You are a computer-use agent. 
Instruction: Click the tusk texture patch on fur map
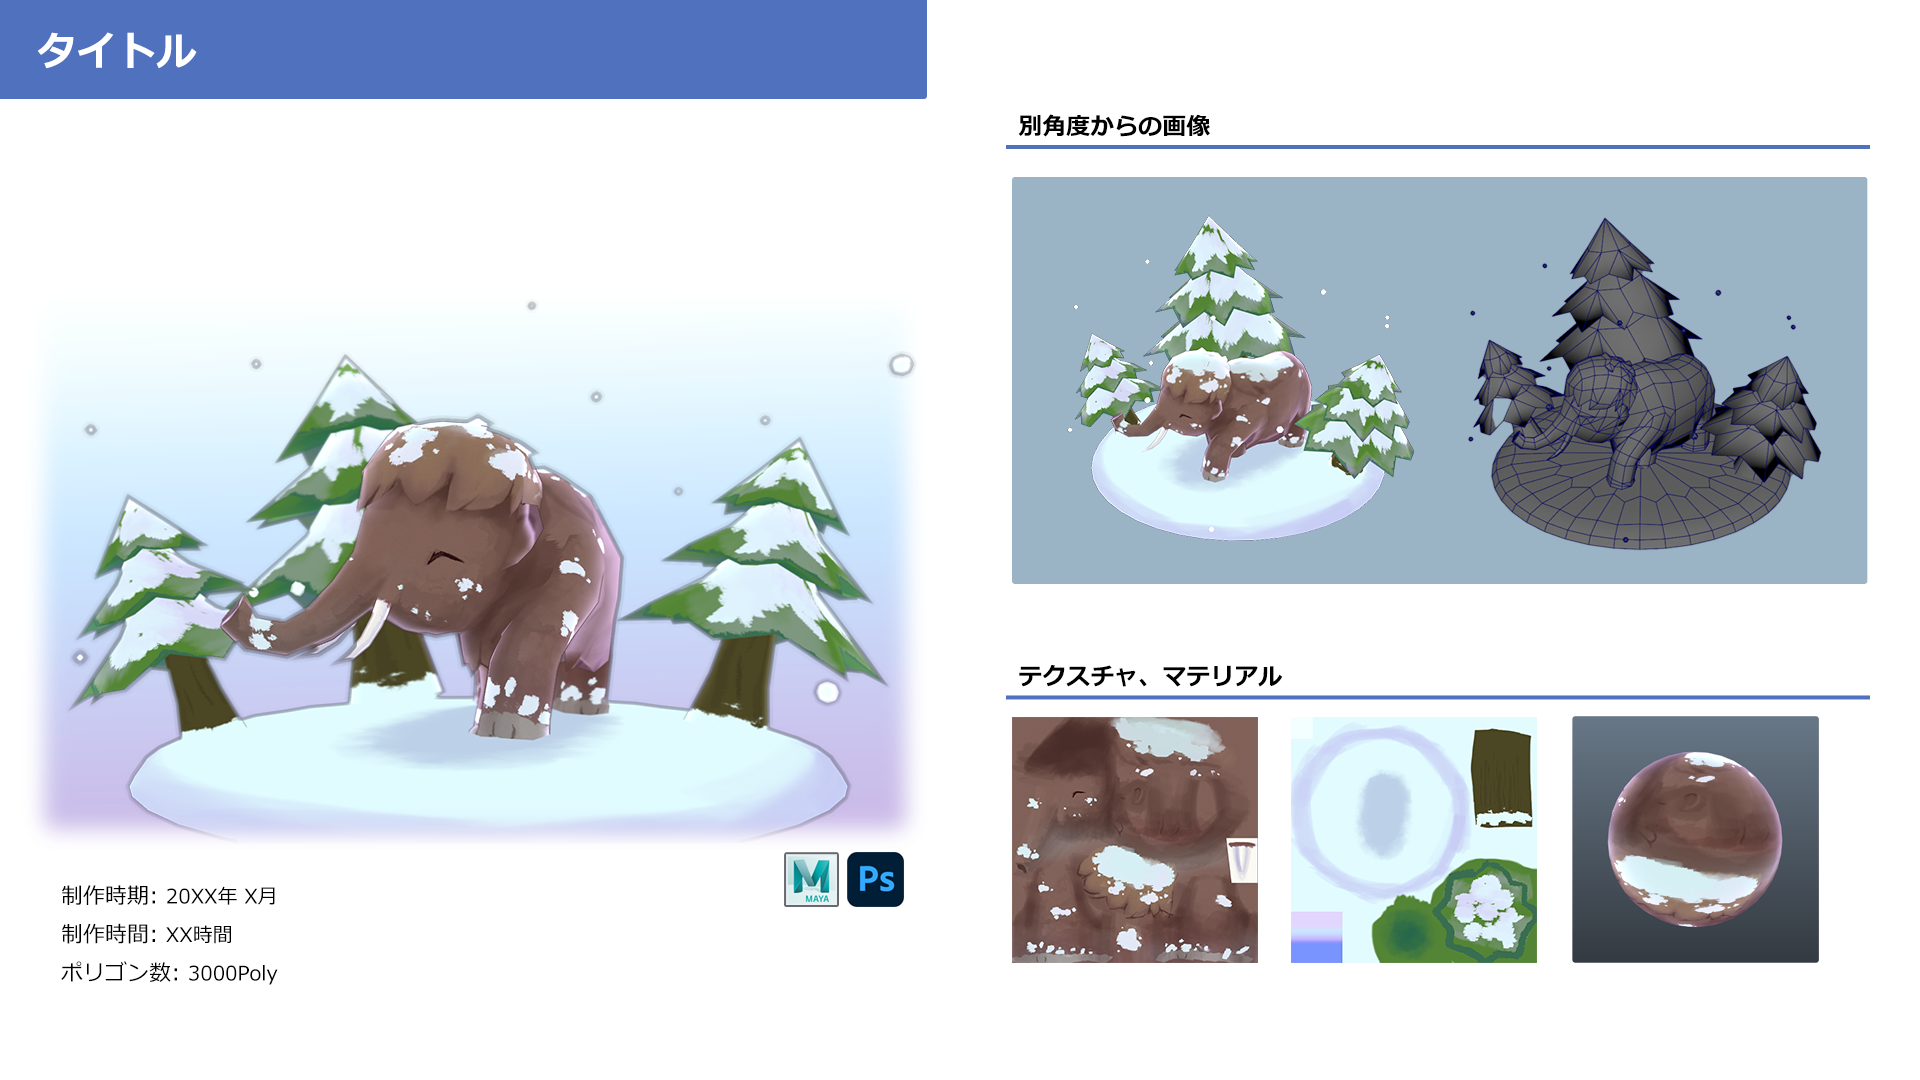1242,861
